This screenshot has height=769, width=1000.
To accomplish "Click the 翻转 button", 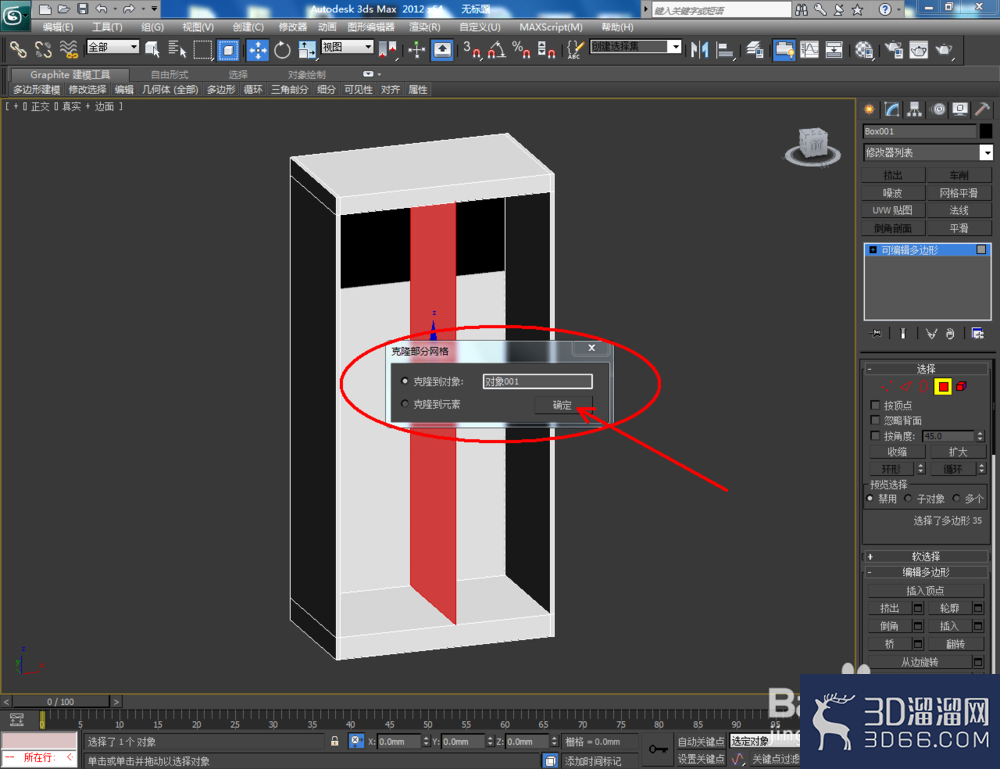I will (x=955, y=644).
